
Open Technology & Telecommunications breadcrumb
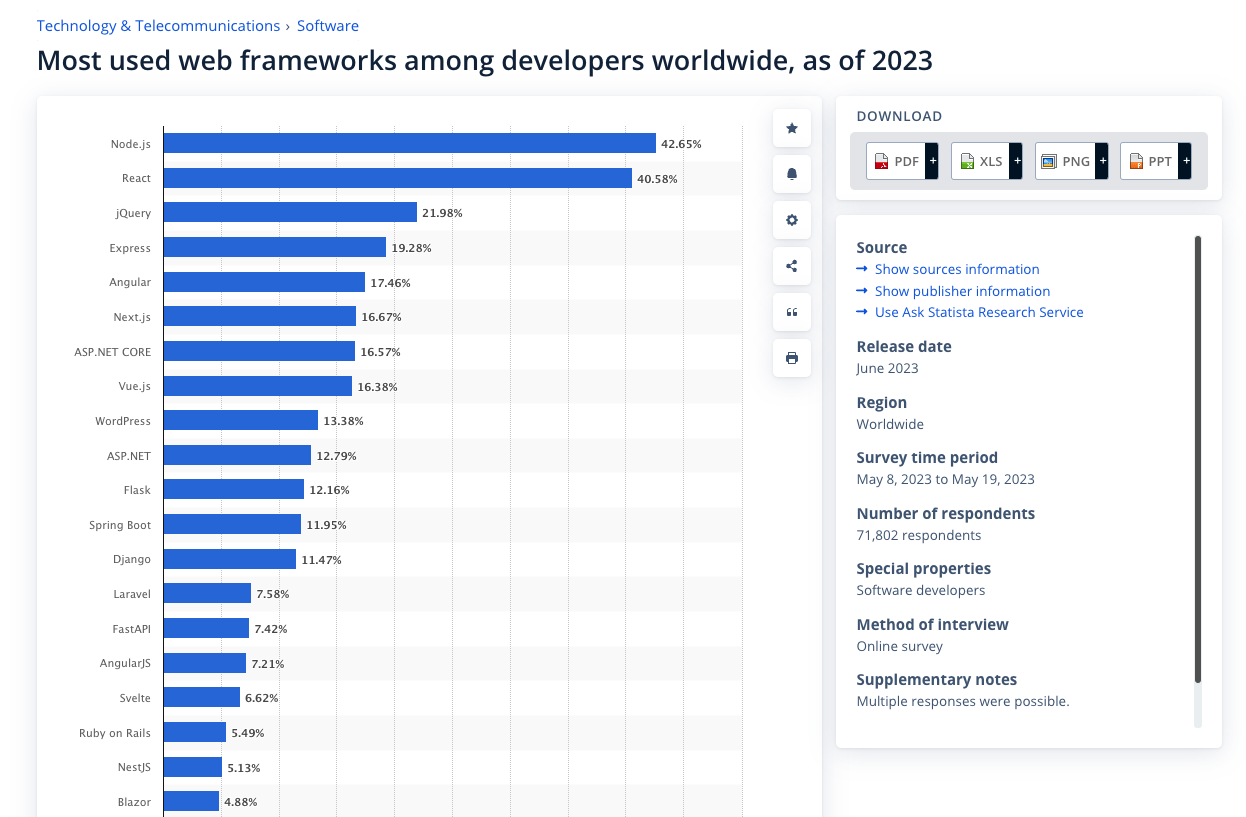[x=158, y=26]
